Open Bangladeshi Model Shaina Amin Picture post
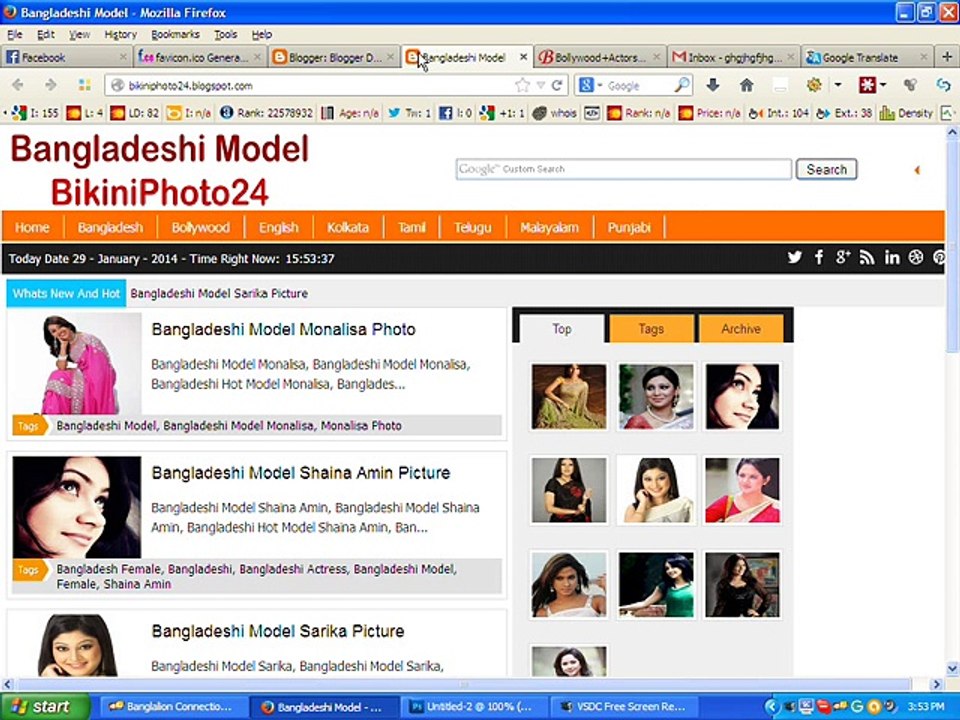Screen dimensions: 960x720 tap(301, 473)
